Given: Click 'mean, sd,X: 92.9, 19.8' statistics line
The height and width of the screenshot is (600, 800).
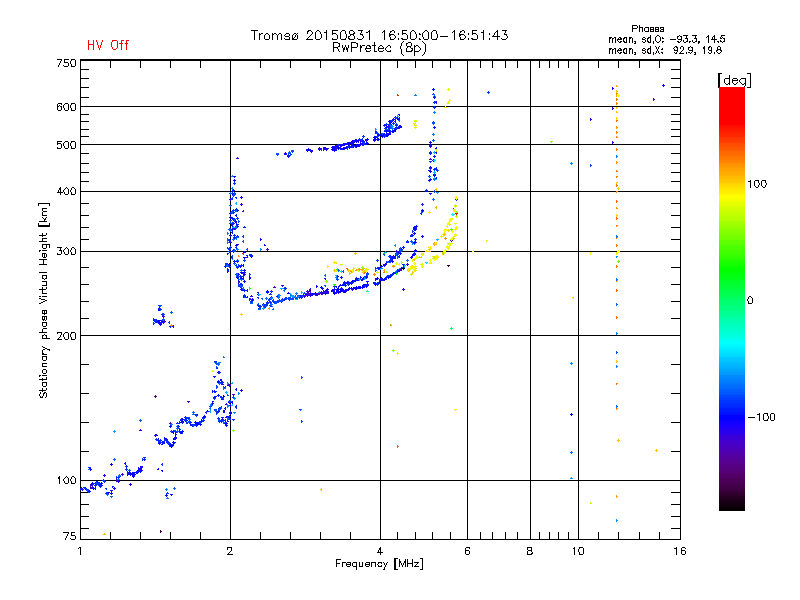Looking at the screenshot, I should point(665,50).
